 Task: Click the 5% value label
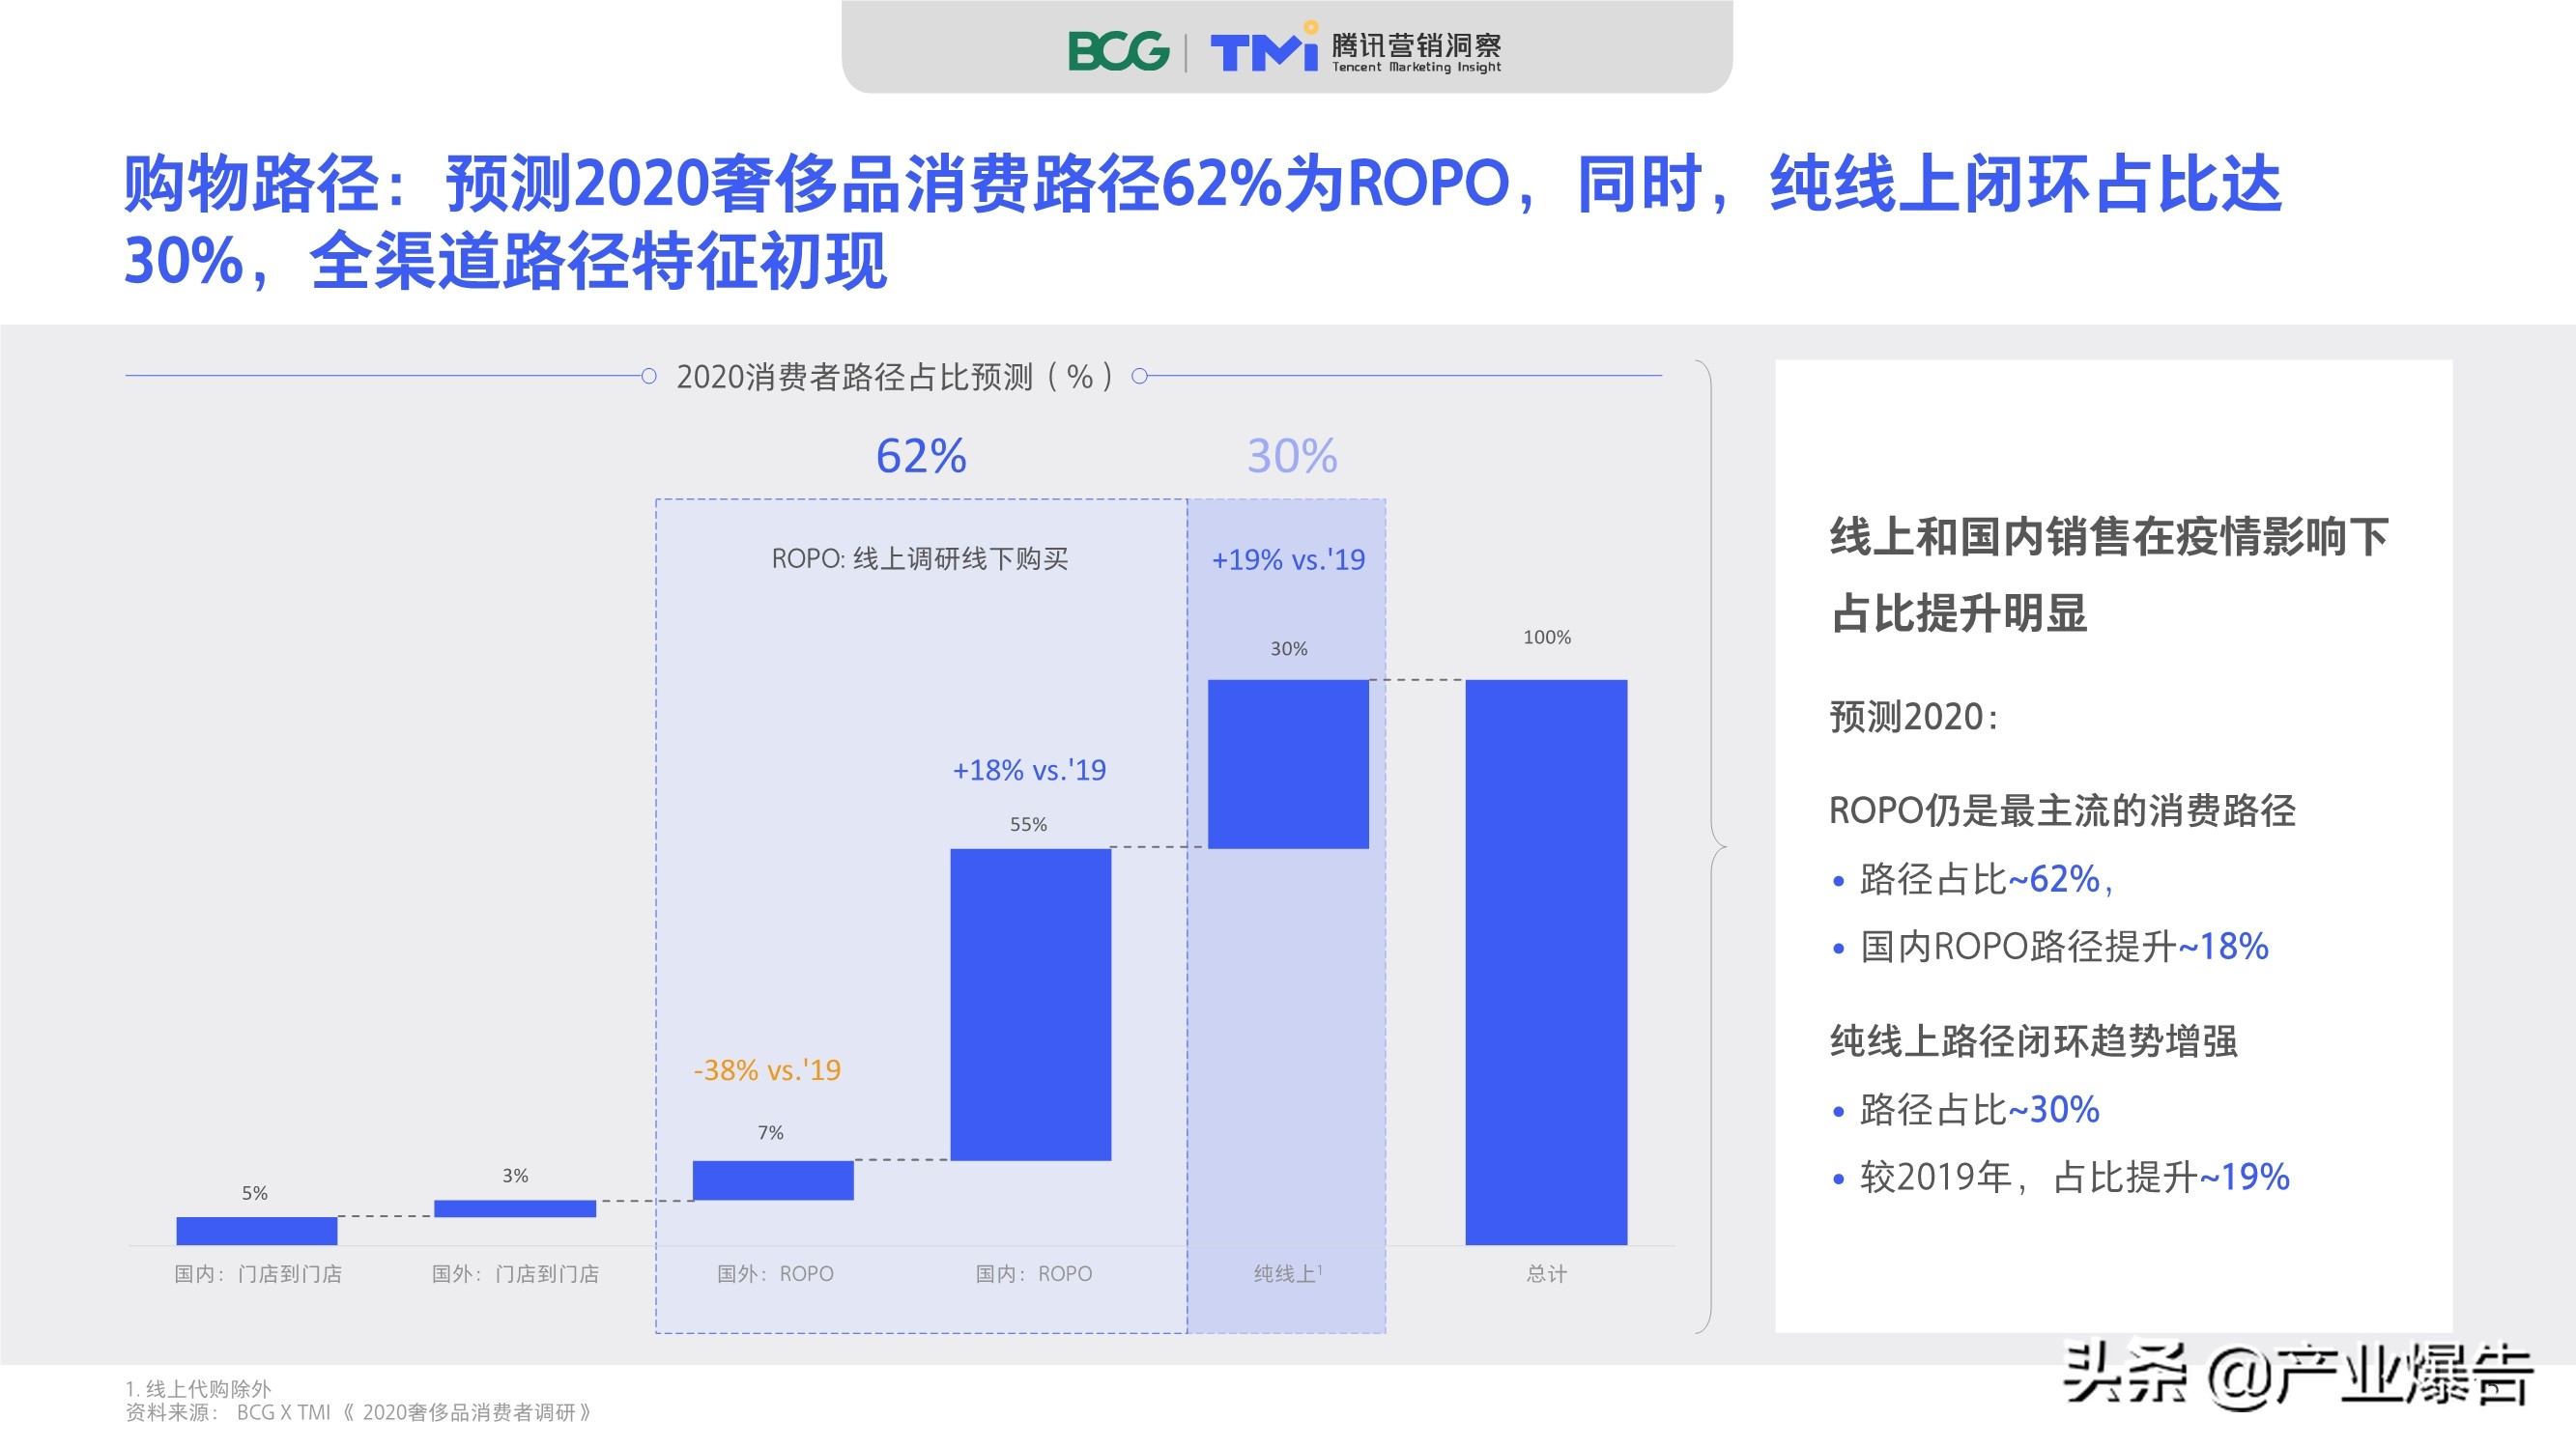tap(255, 1193)
